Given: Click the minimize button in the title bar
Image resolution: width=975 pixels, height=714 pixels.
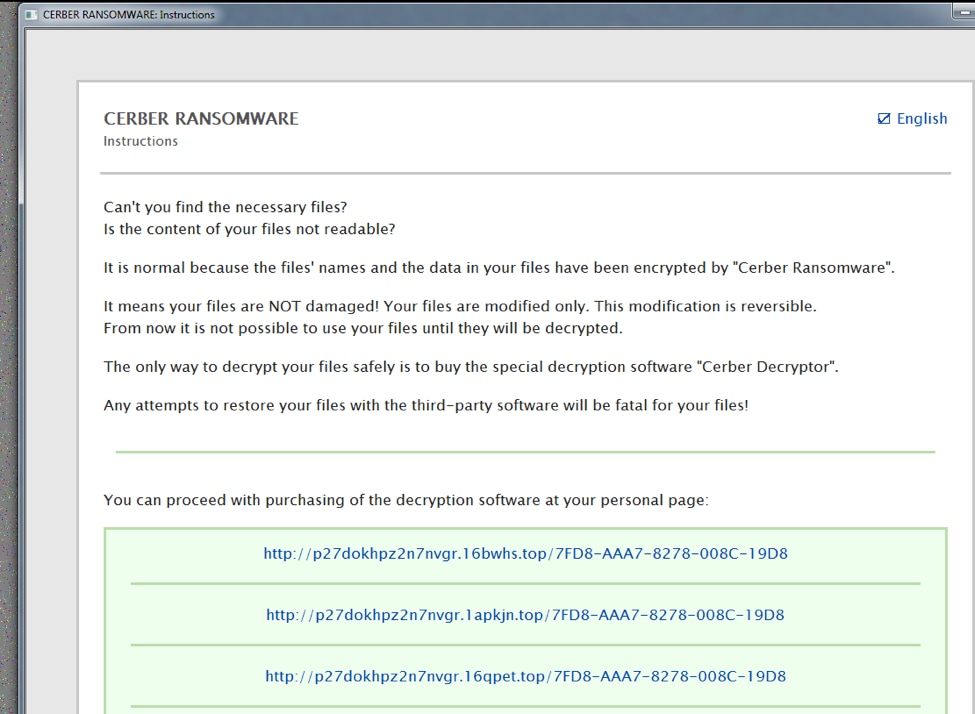Looking at the screenshot, I should coord(964,12).
